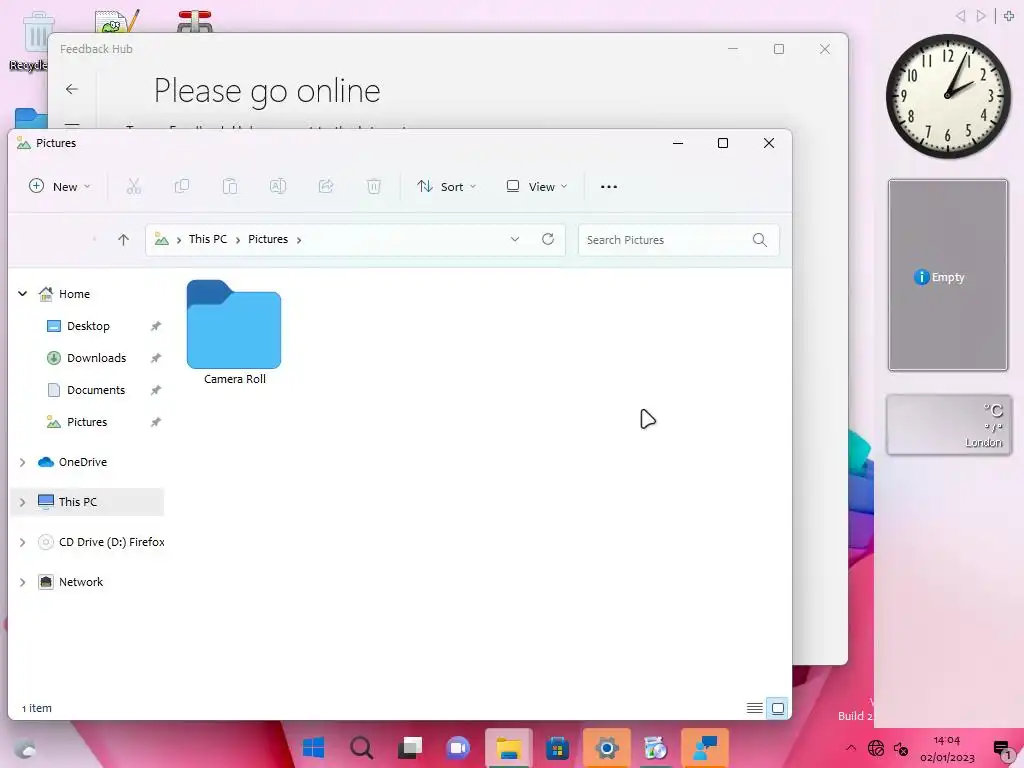Select OneDrive in navigation pane
The height and width of the screenshot is (768, 1024).
(x=82, y=462)
